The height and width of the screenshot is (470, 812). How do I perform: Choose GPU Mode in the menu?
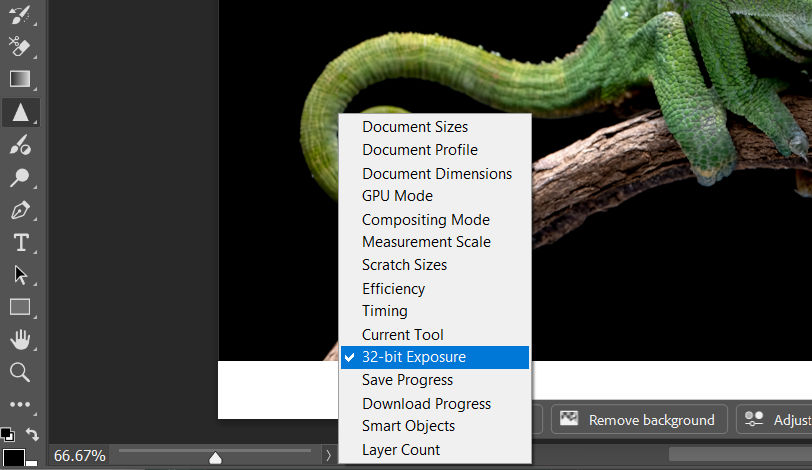pyautogui.click(x=435, y=196)
